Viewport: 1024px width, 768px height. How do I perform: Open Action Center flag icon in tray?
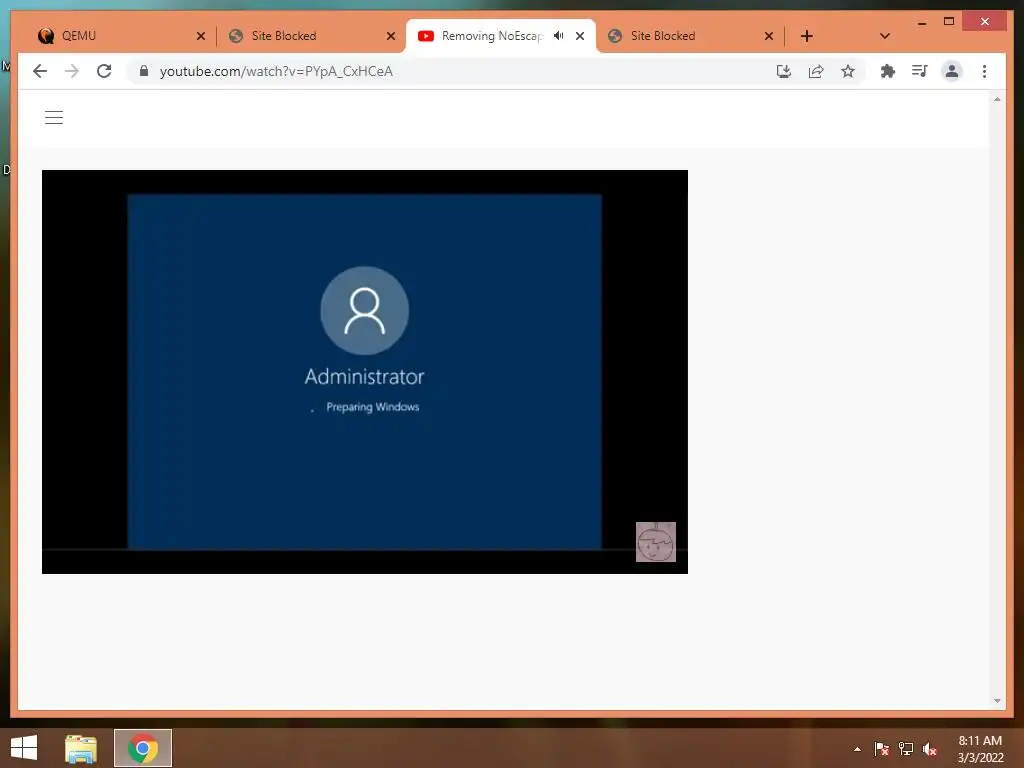point(881,749)
